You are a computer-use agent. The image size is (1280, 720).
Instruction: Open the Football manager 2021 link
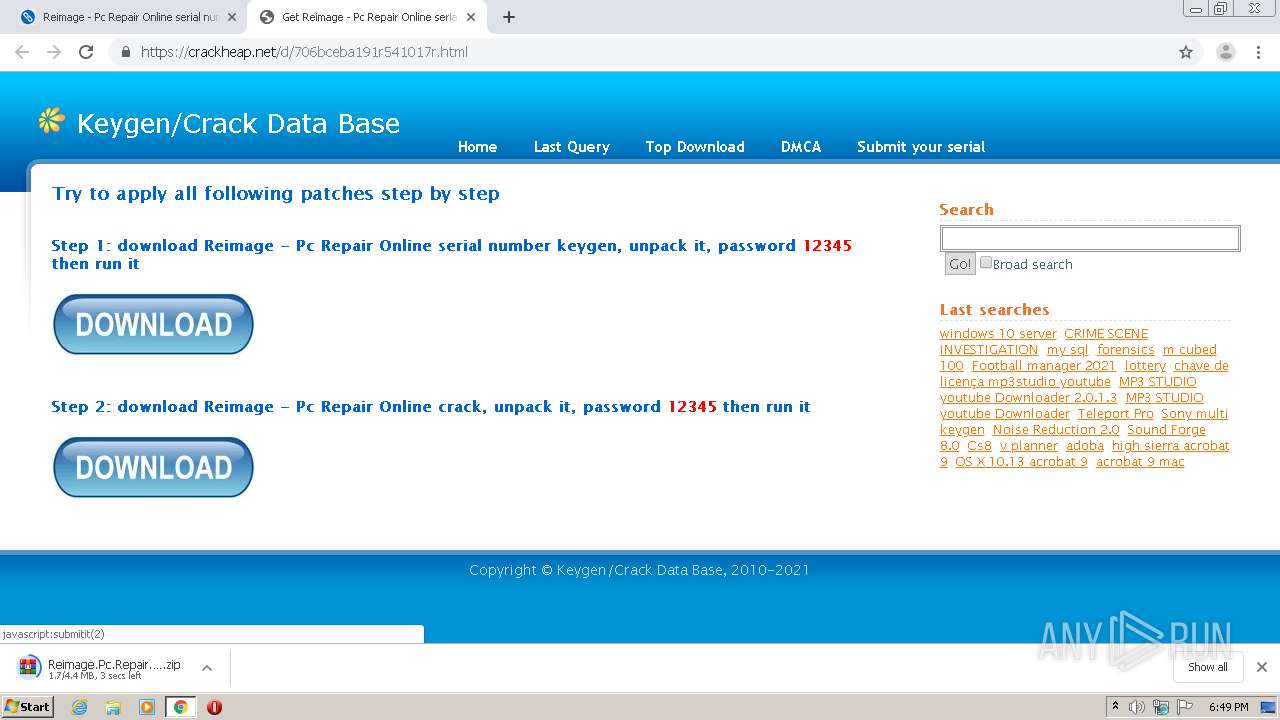coord(1043,365)
